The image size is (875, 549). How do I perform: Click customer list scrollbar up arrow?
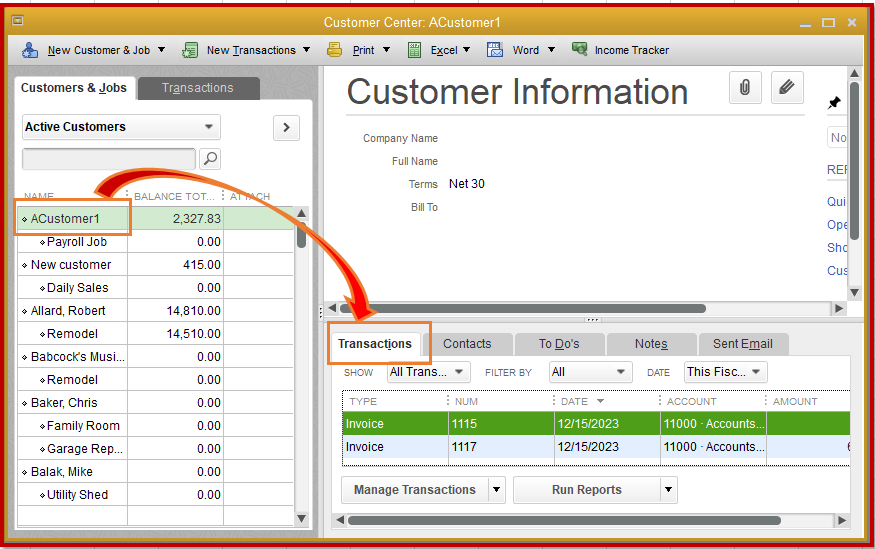coord(301,213)
